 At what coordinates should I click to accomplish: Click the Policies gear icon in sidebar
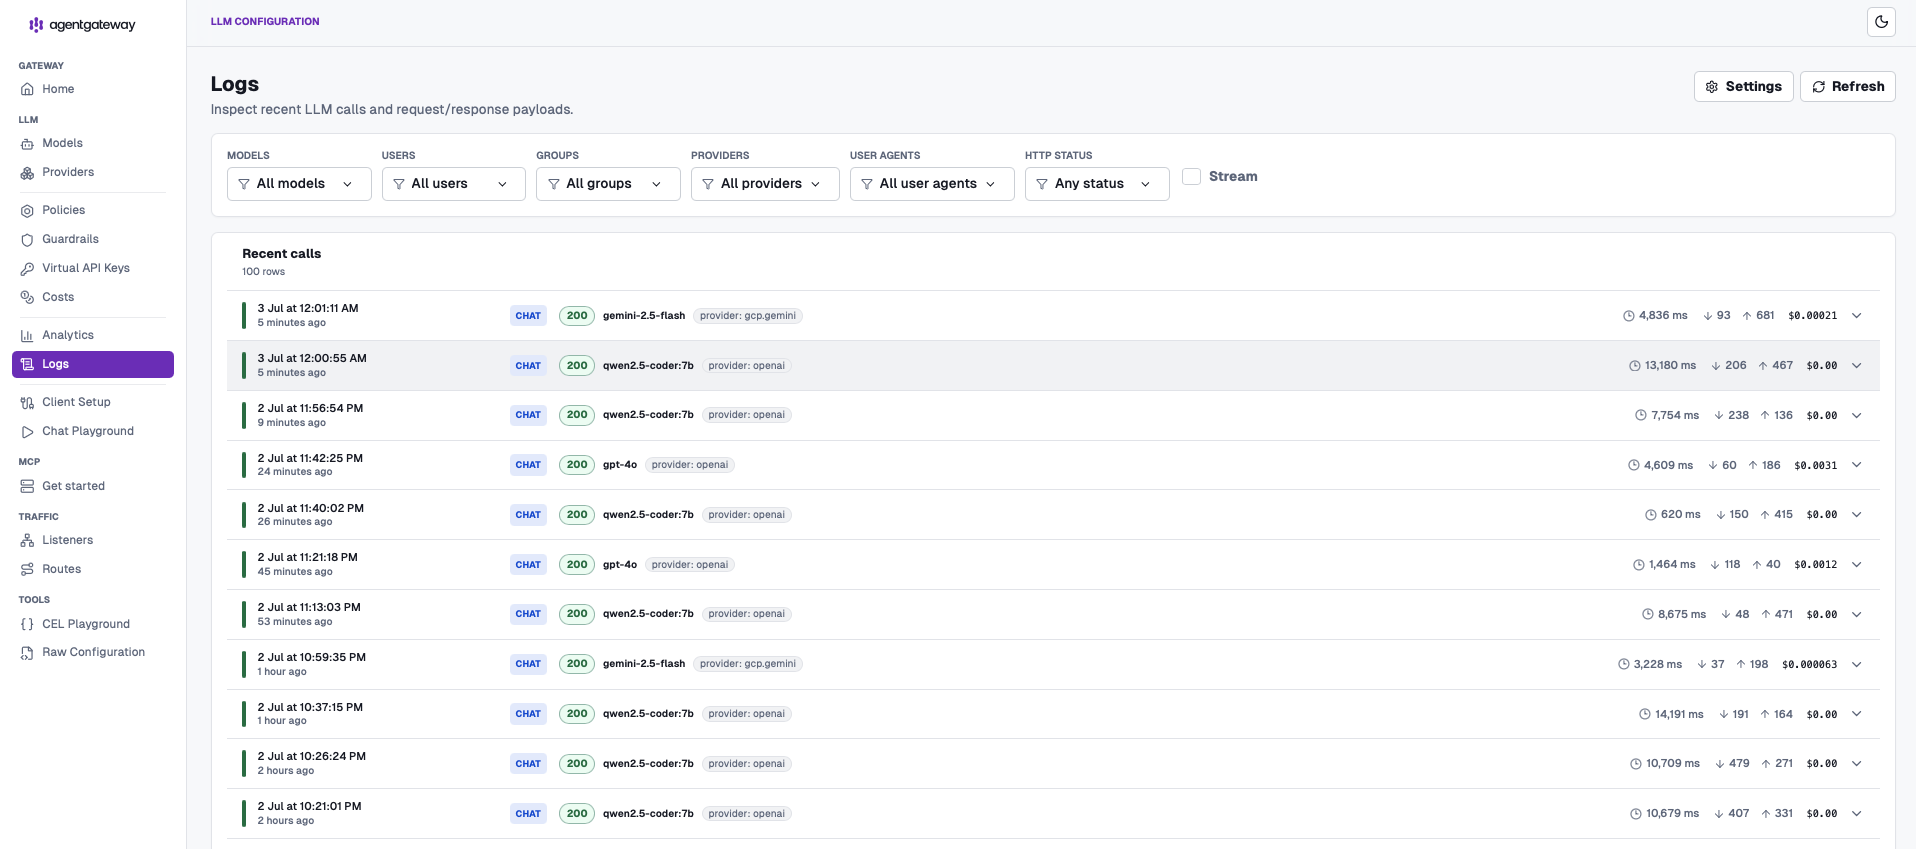point(27,210)
